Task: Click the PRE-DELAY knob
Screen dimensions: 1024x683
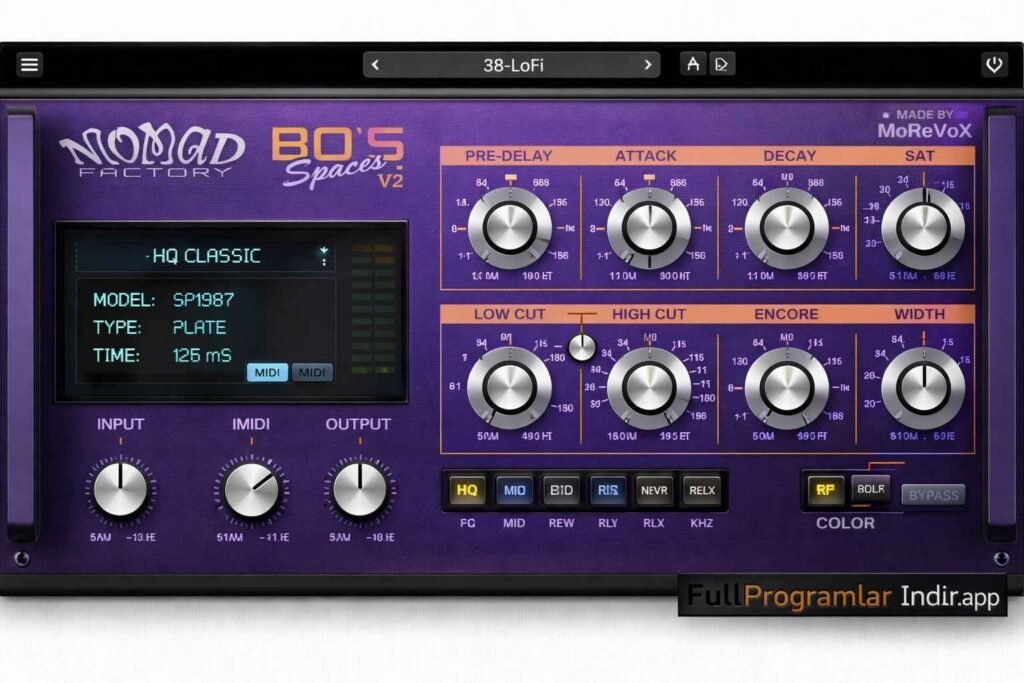Action: tap(510, 228)
